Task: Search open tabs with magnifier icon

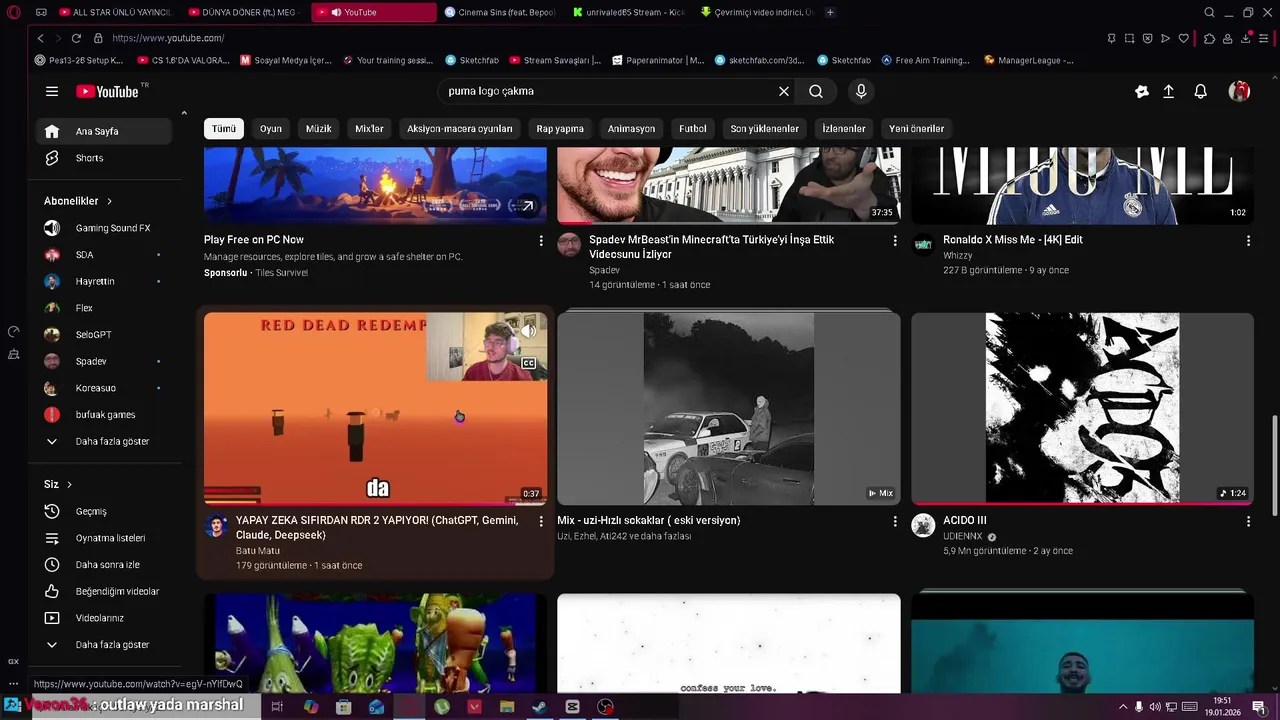Action: click(1209, 12)
